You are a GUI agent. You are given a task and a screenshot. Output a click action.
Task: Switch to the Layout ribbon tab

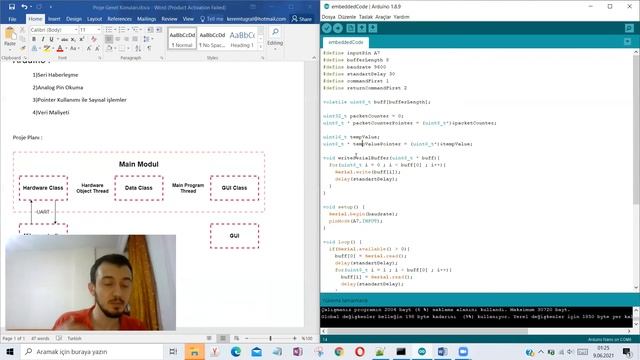pos(94,19)
